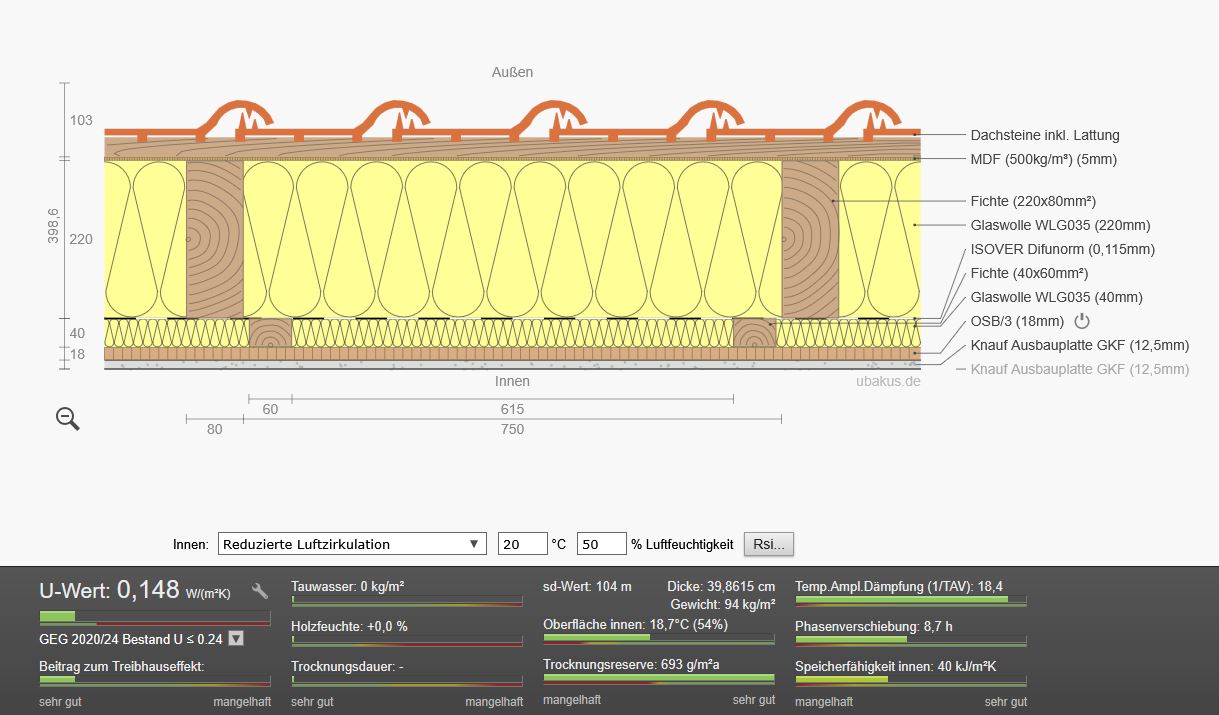Open the Reduzierte Luftzirkulation dropdown
The width and height of the screenshot is (1219, 715).
pos(352,544)
